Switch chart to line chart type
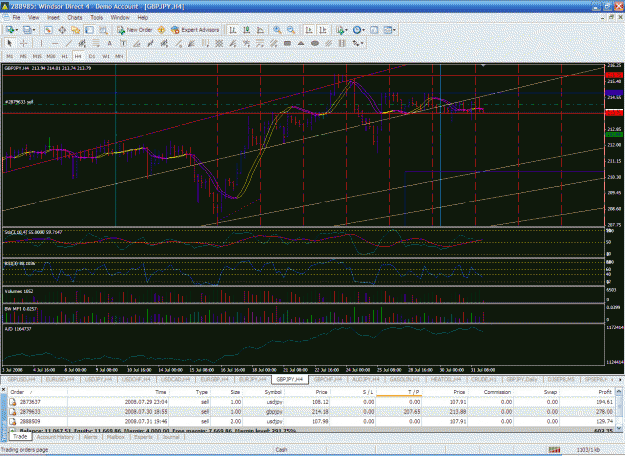The image size is (625, 456). pyautogui.click(x=260, y=30)
